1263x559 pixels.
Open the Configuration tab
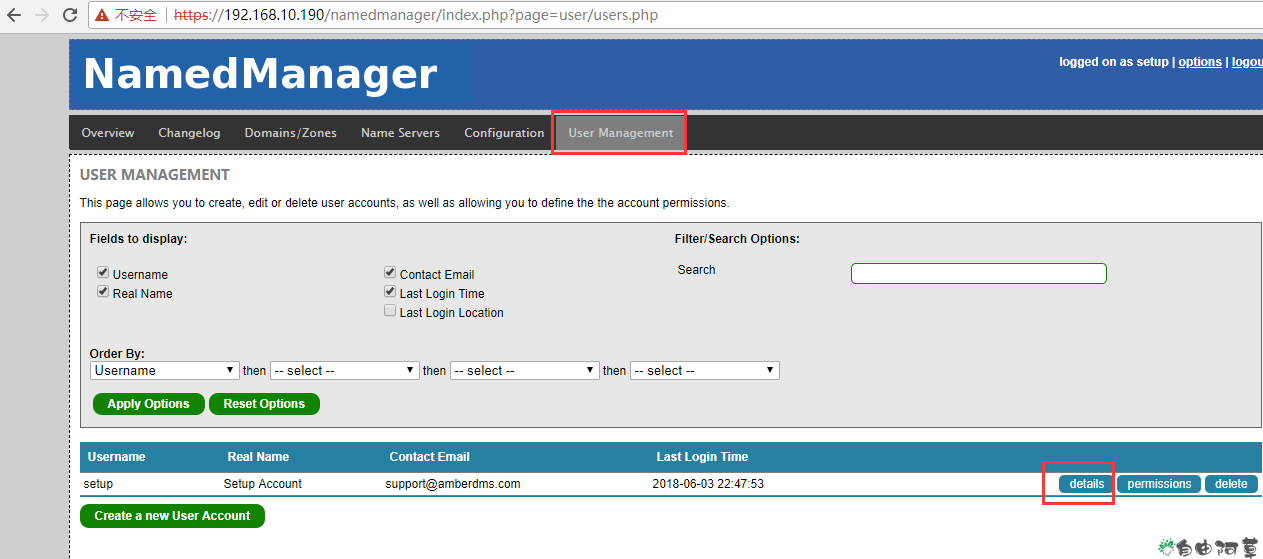[x=504, y=133]
